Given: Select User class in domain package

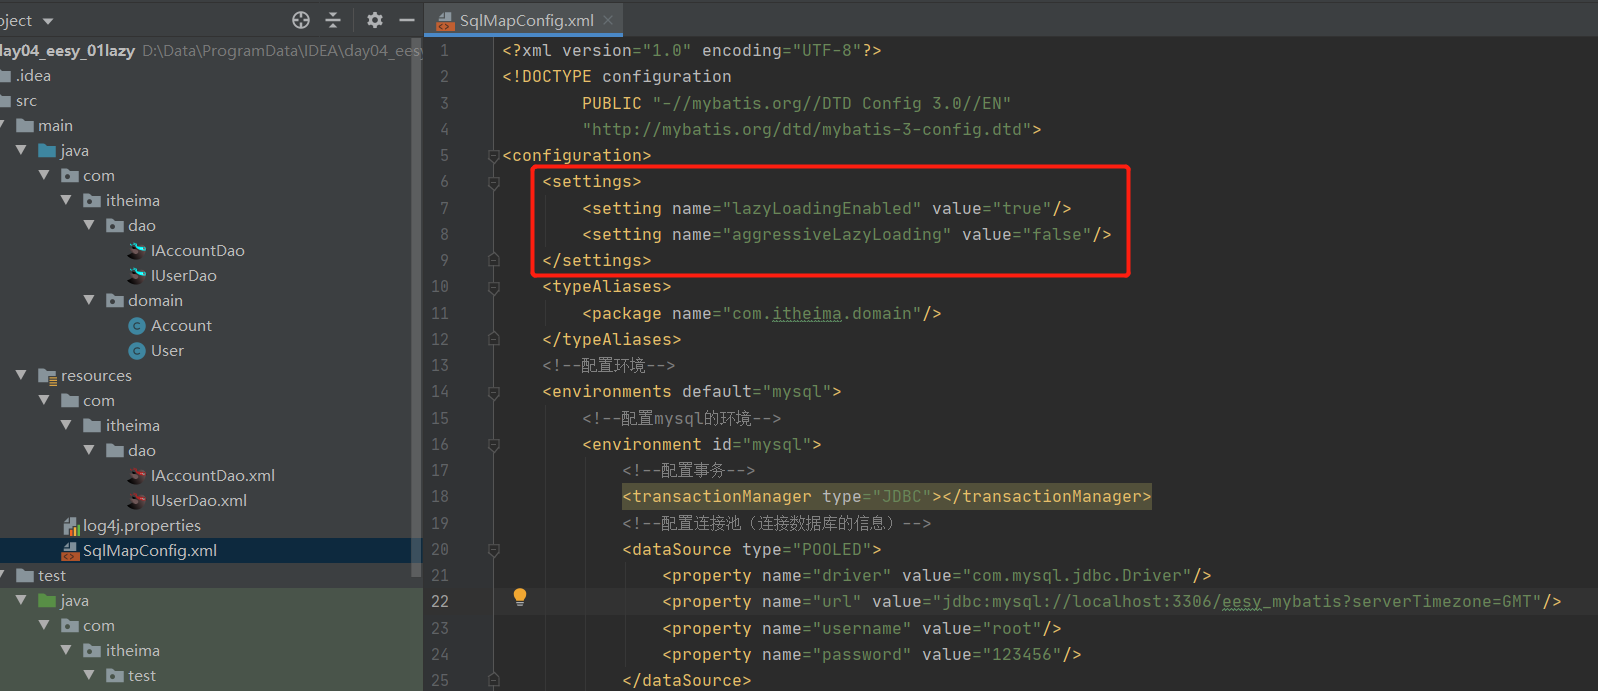Looking at the screenshot, I should tap(167, 351).
